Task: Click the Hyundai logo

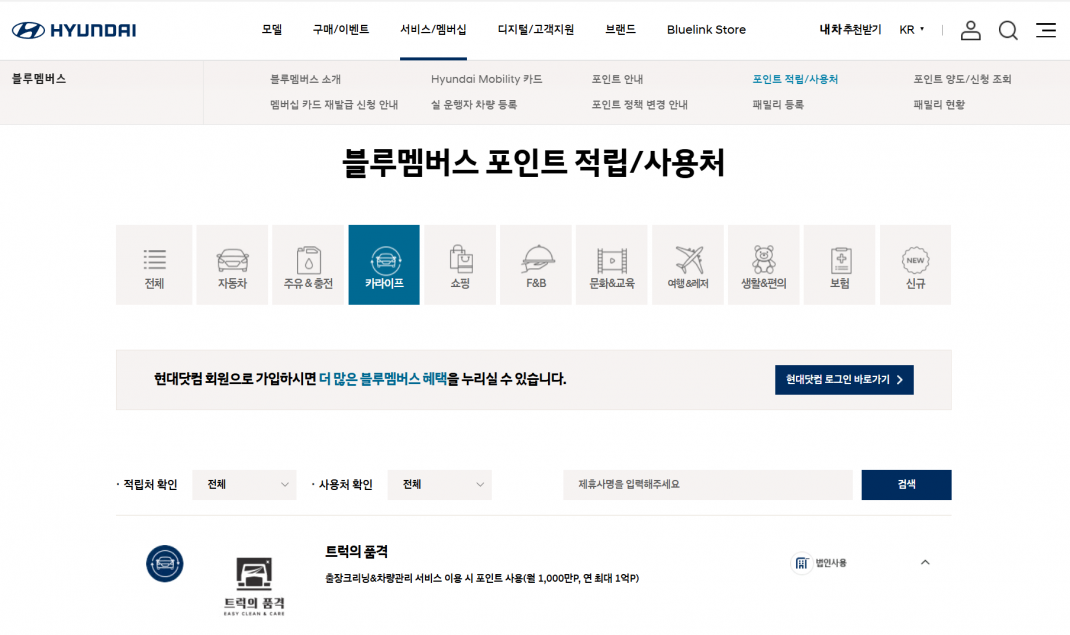Action: (74, 30)
